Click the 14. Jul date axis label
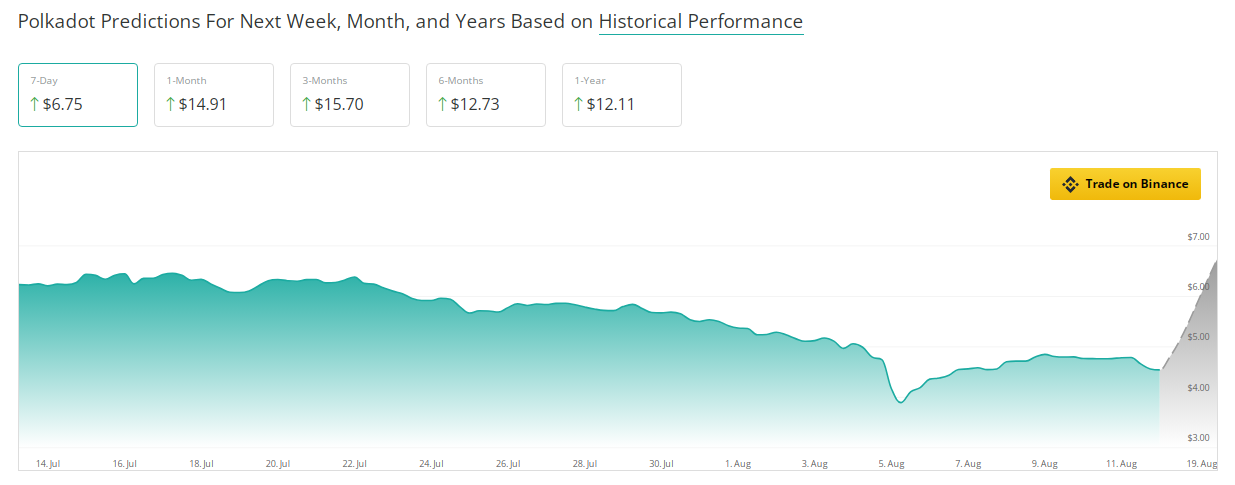The width and height of the screenshot is (1235, 485). point(48,464)
